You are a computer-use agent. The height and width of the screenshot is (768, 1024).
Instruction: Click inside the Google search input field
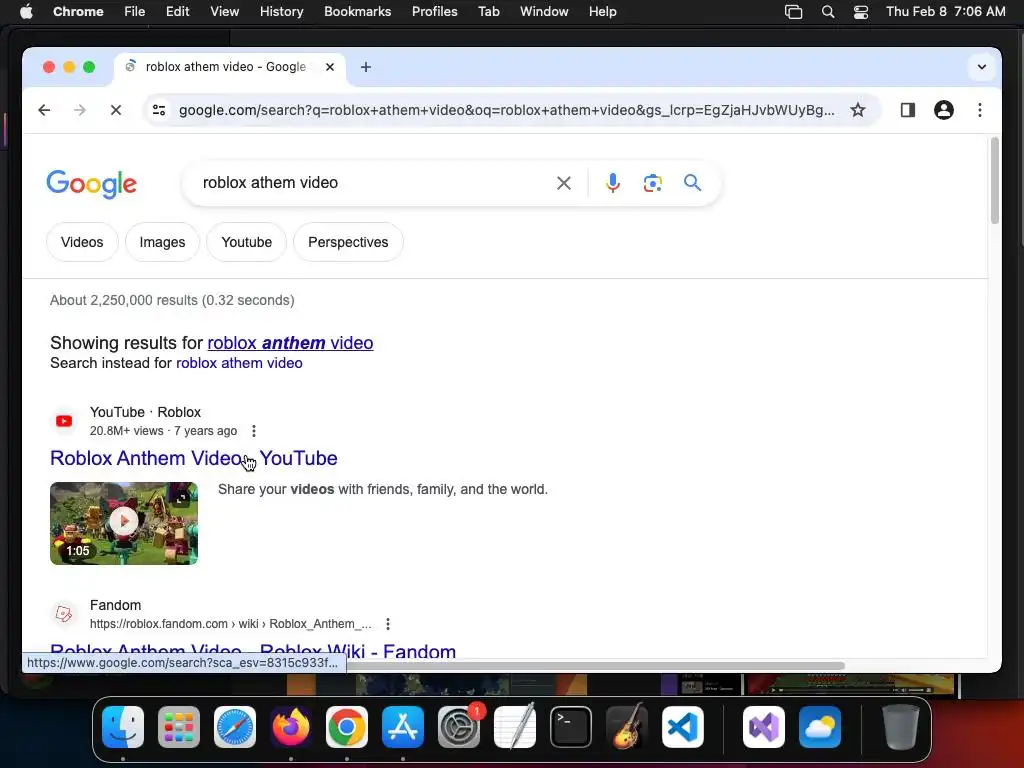372,183
